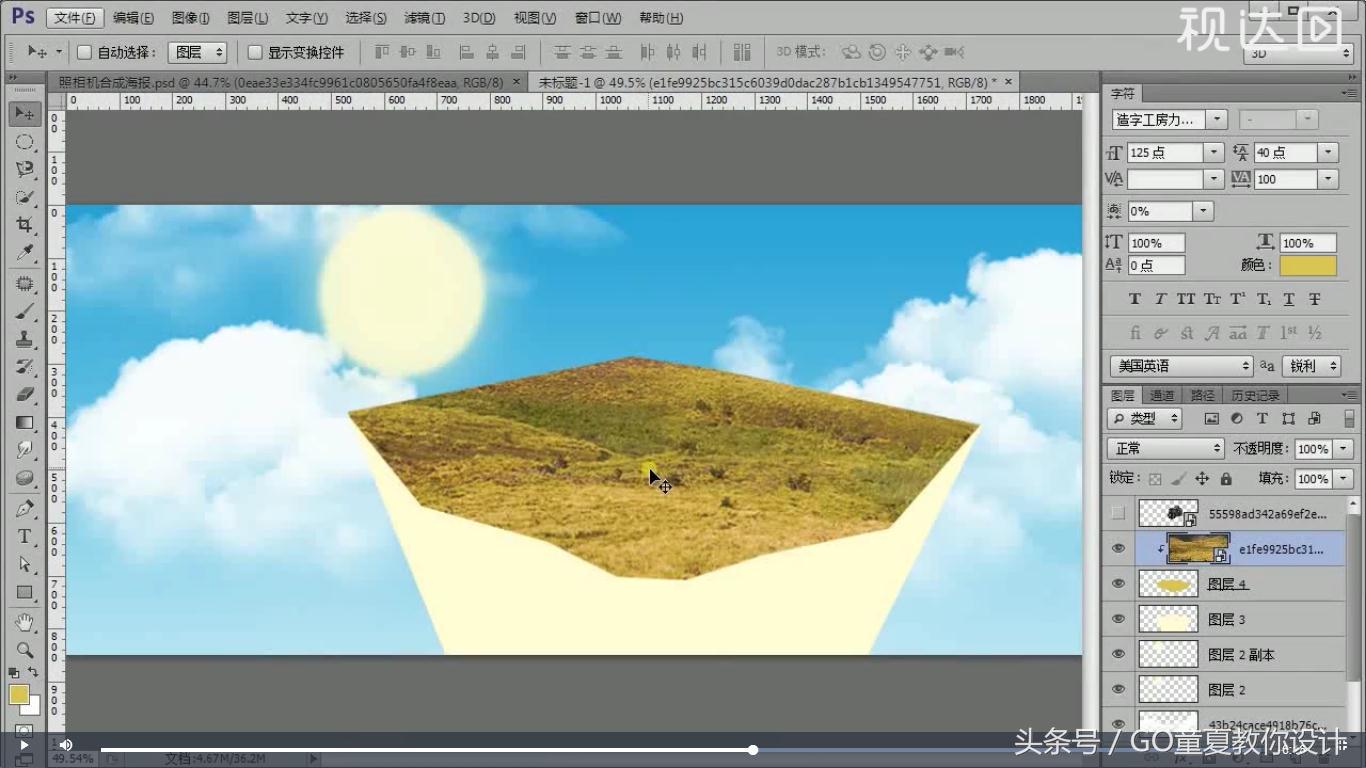This screenshot has height=768, width=1366.
Task: Open the 滤镜 menu
Action: point(421,17)
